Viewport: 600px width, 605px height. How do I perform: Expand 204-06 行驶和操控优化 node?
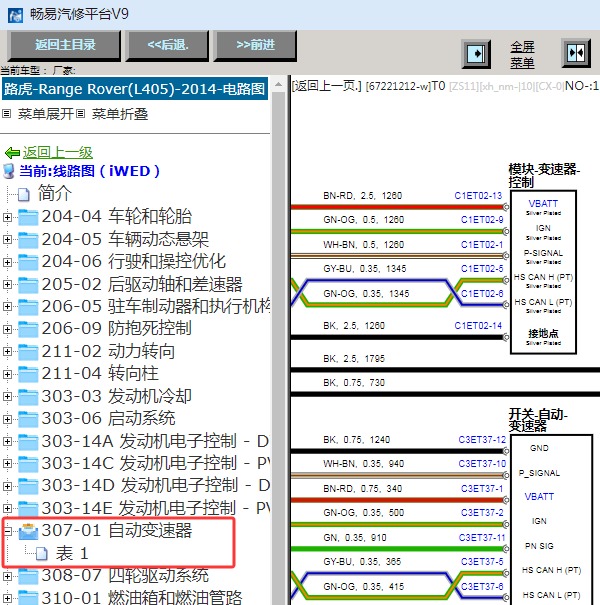(7, 262)
